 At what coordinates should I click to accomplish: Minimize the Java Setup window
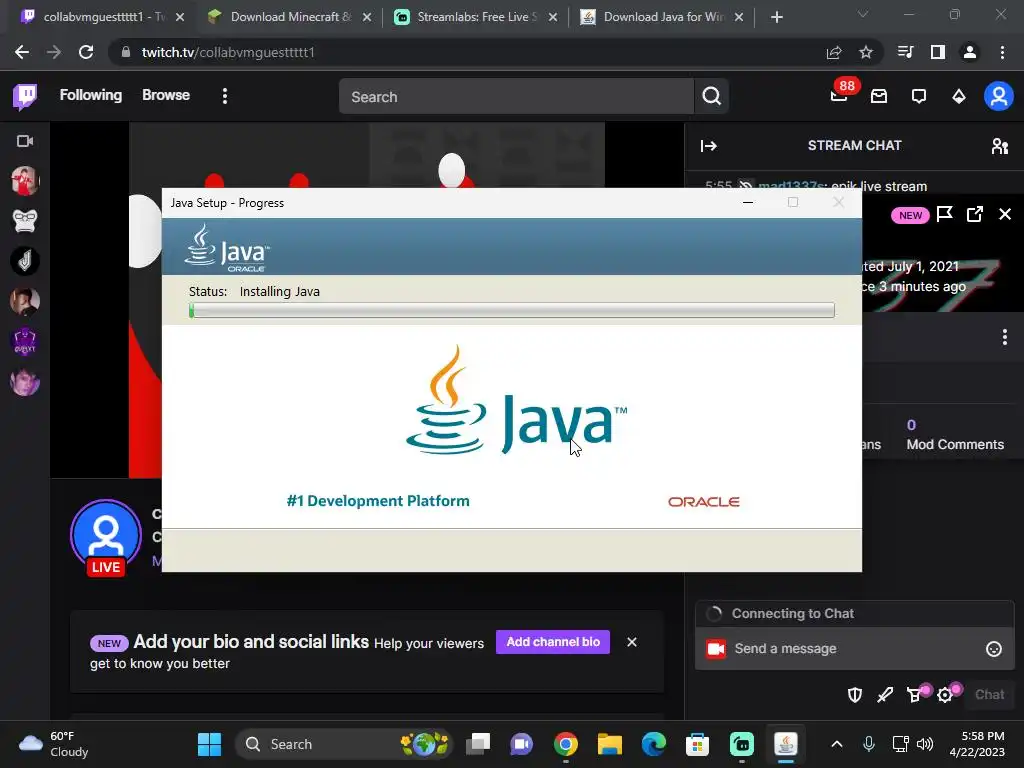point(748,202)
